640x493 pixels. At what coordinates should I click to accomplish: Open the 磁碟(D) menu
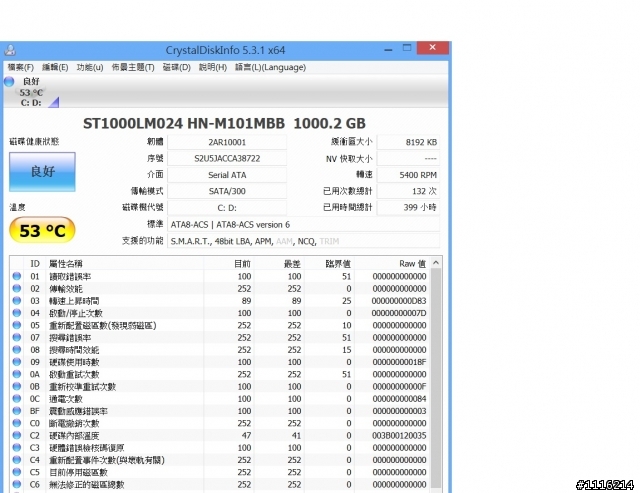[x=177, y=67]
